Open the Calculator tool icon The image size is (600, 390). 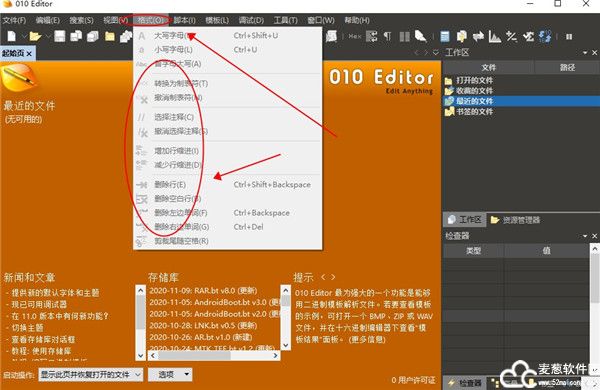pos(445,36)
